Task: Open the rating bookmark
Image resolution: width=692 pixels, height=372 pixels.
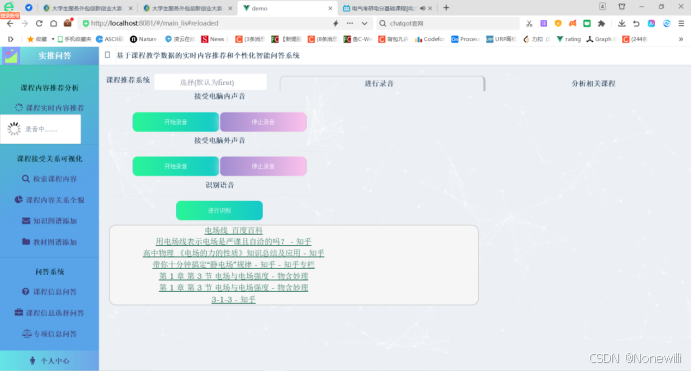Action: [x=569, y=39]
